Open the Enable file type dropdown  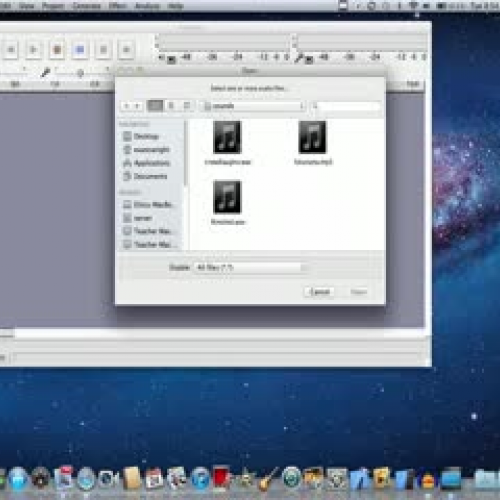tap(251, 267)
